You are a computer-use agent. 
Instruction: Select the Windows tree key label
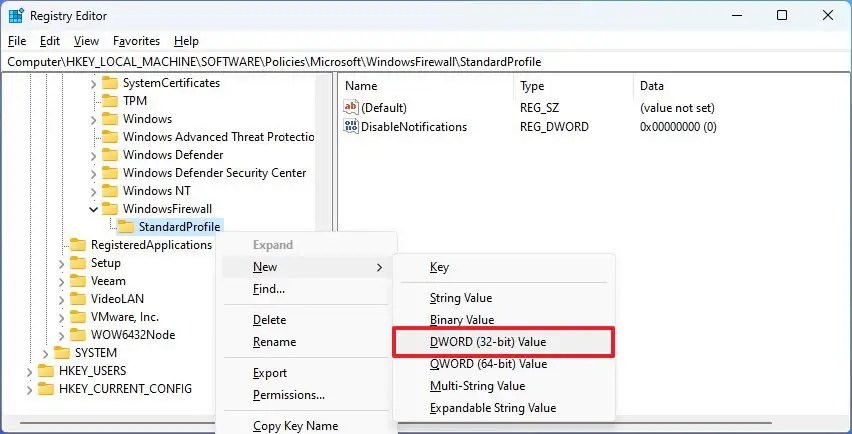coord(147,119)
